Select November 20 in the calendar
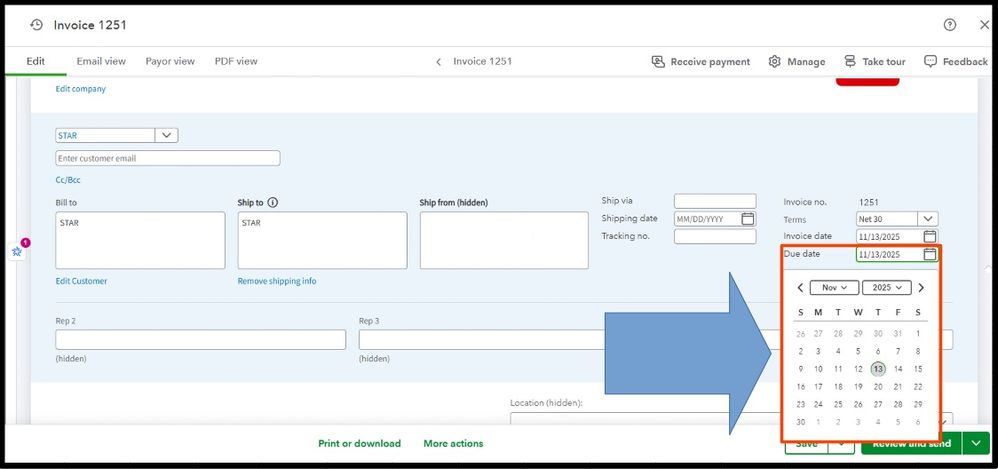 pos(878,387)
